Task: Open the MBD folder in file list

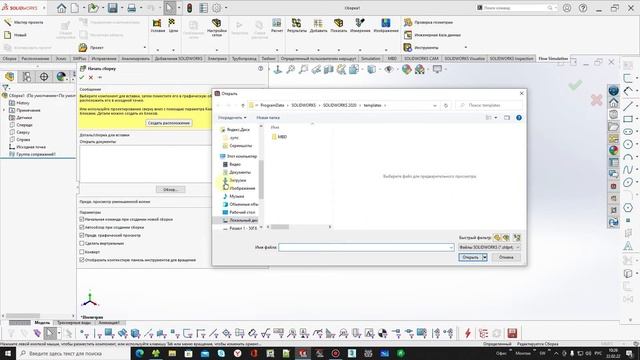Action: click(279, 137)
